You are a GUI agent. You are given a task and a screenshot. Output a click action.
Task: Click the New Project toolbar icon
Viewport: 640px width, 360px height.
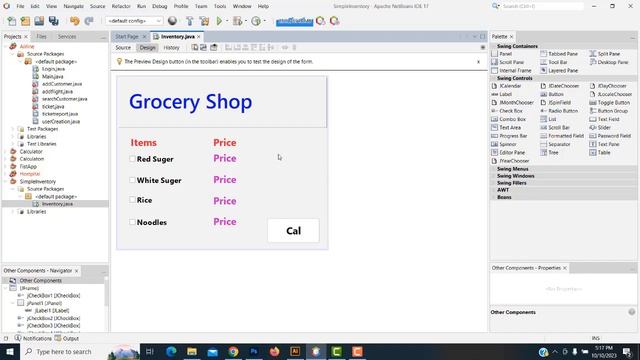coord(25,21)
